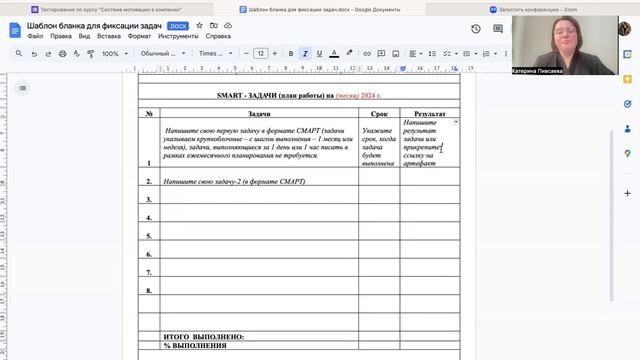Open Google Keep side panel
Screen dimensions: 640x360
[x=627, y=79]
